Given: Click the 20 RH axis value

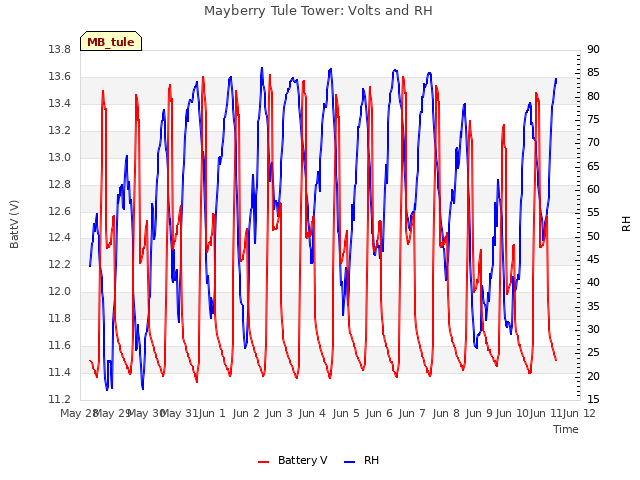Looking at the screenshot, I should (x=593, y=376).
